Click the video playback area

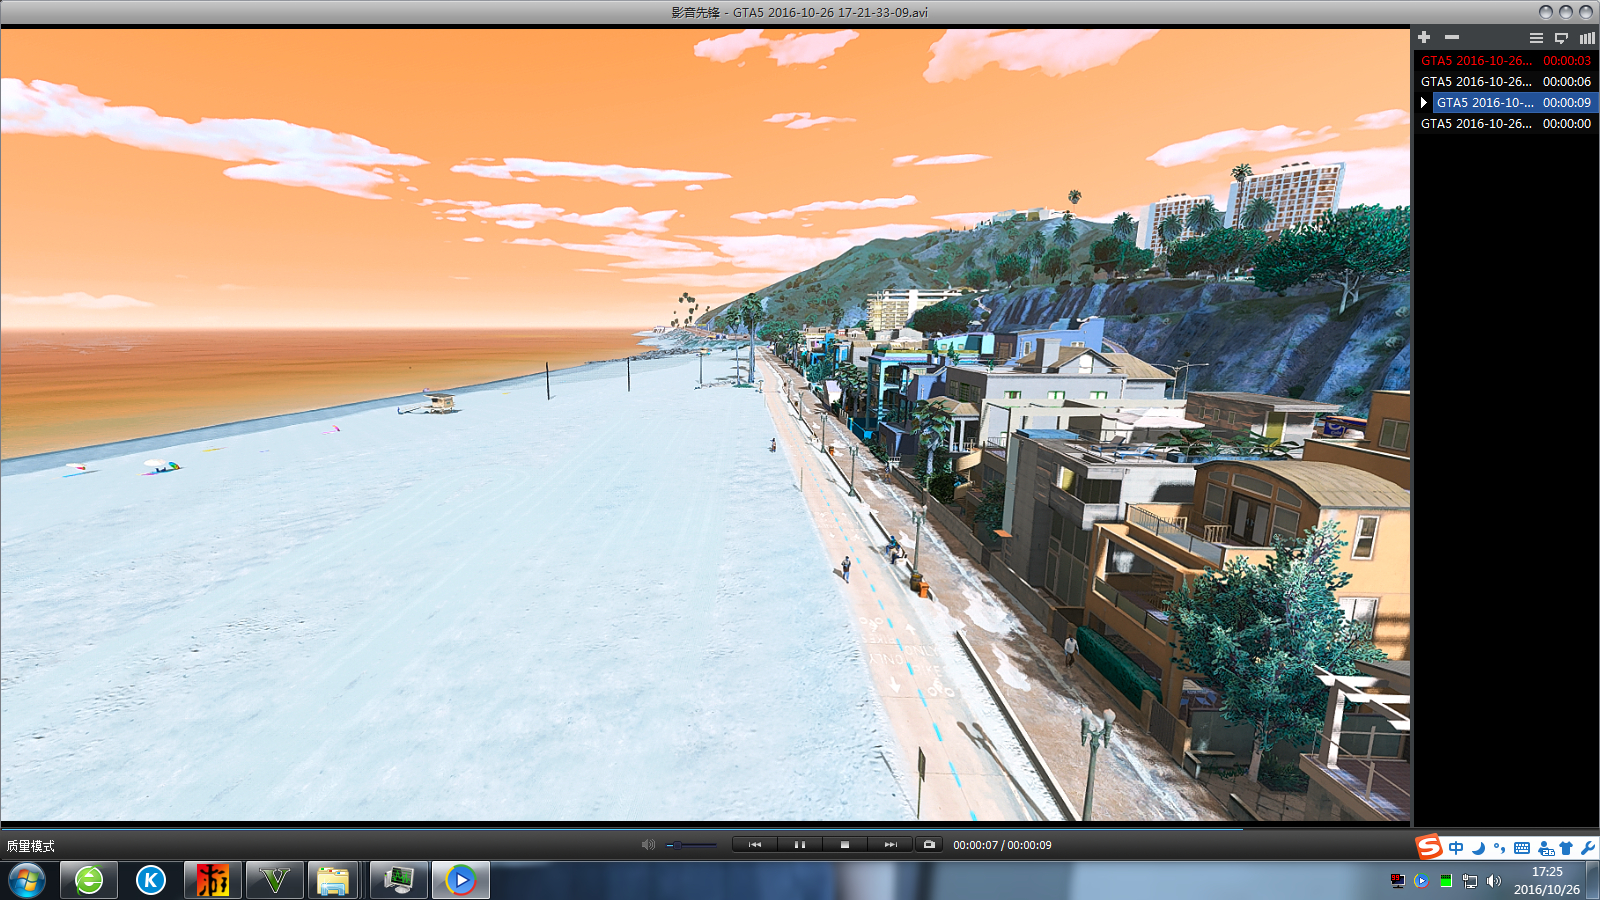705,425
